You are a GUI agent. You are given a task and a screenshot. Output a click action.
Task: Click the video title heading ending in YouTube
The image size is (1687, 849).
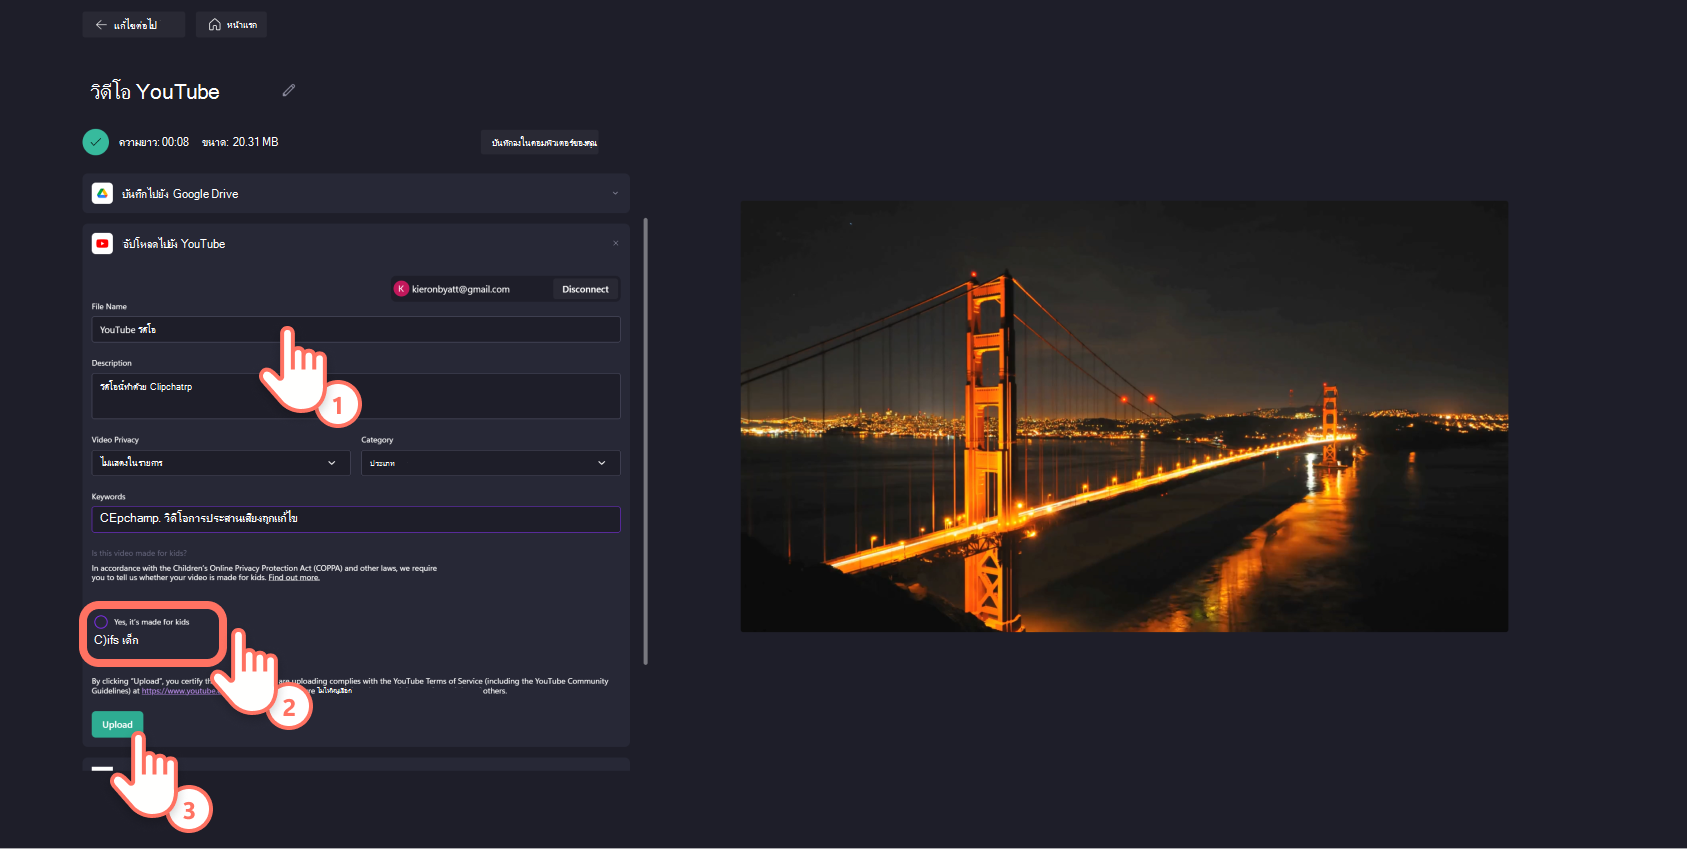tap(155, 92)
